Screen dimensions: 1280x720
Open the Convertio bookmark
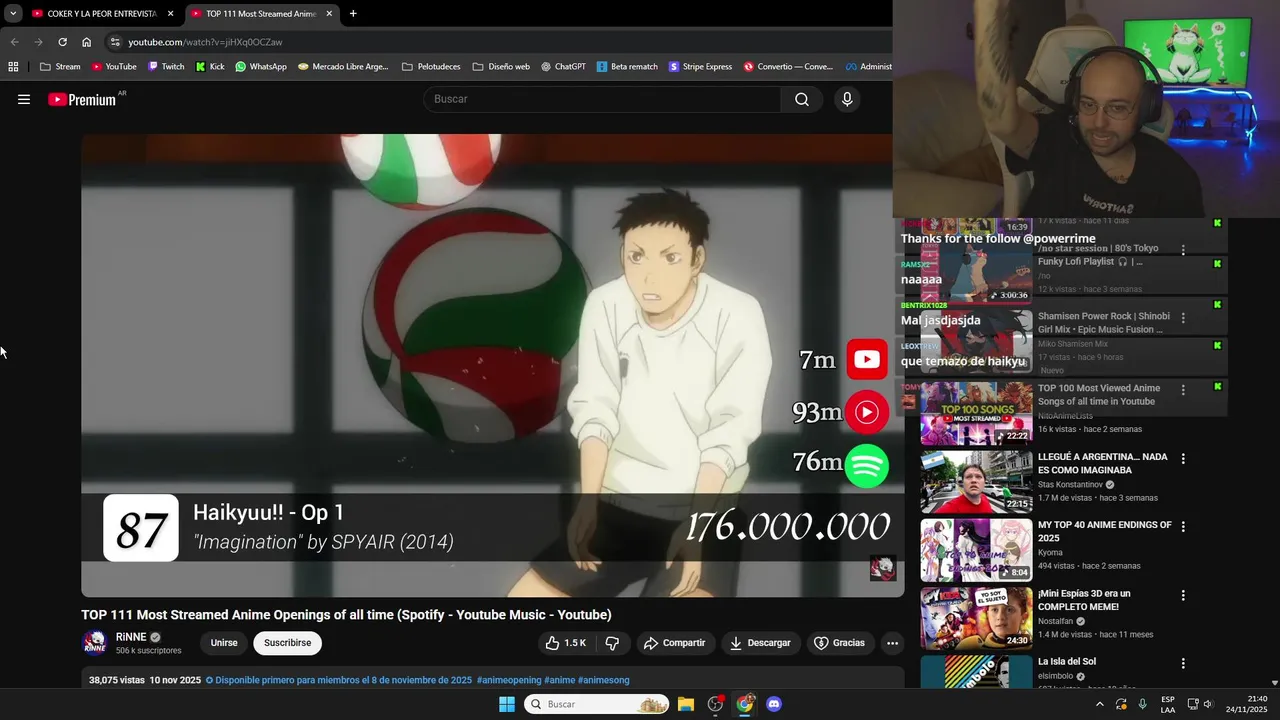click(788, 67)
